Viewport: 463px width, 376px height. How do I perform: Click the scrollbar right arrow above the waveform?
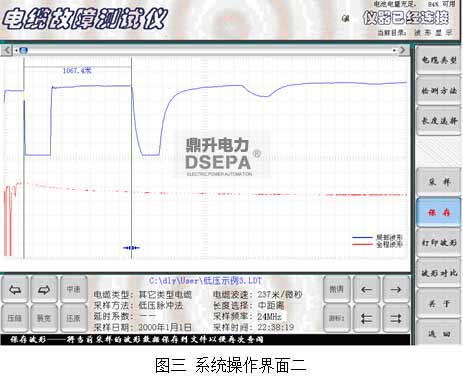(x=403, y=50)
